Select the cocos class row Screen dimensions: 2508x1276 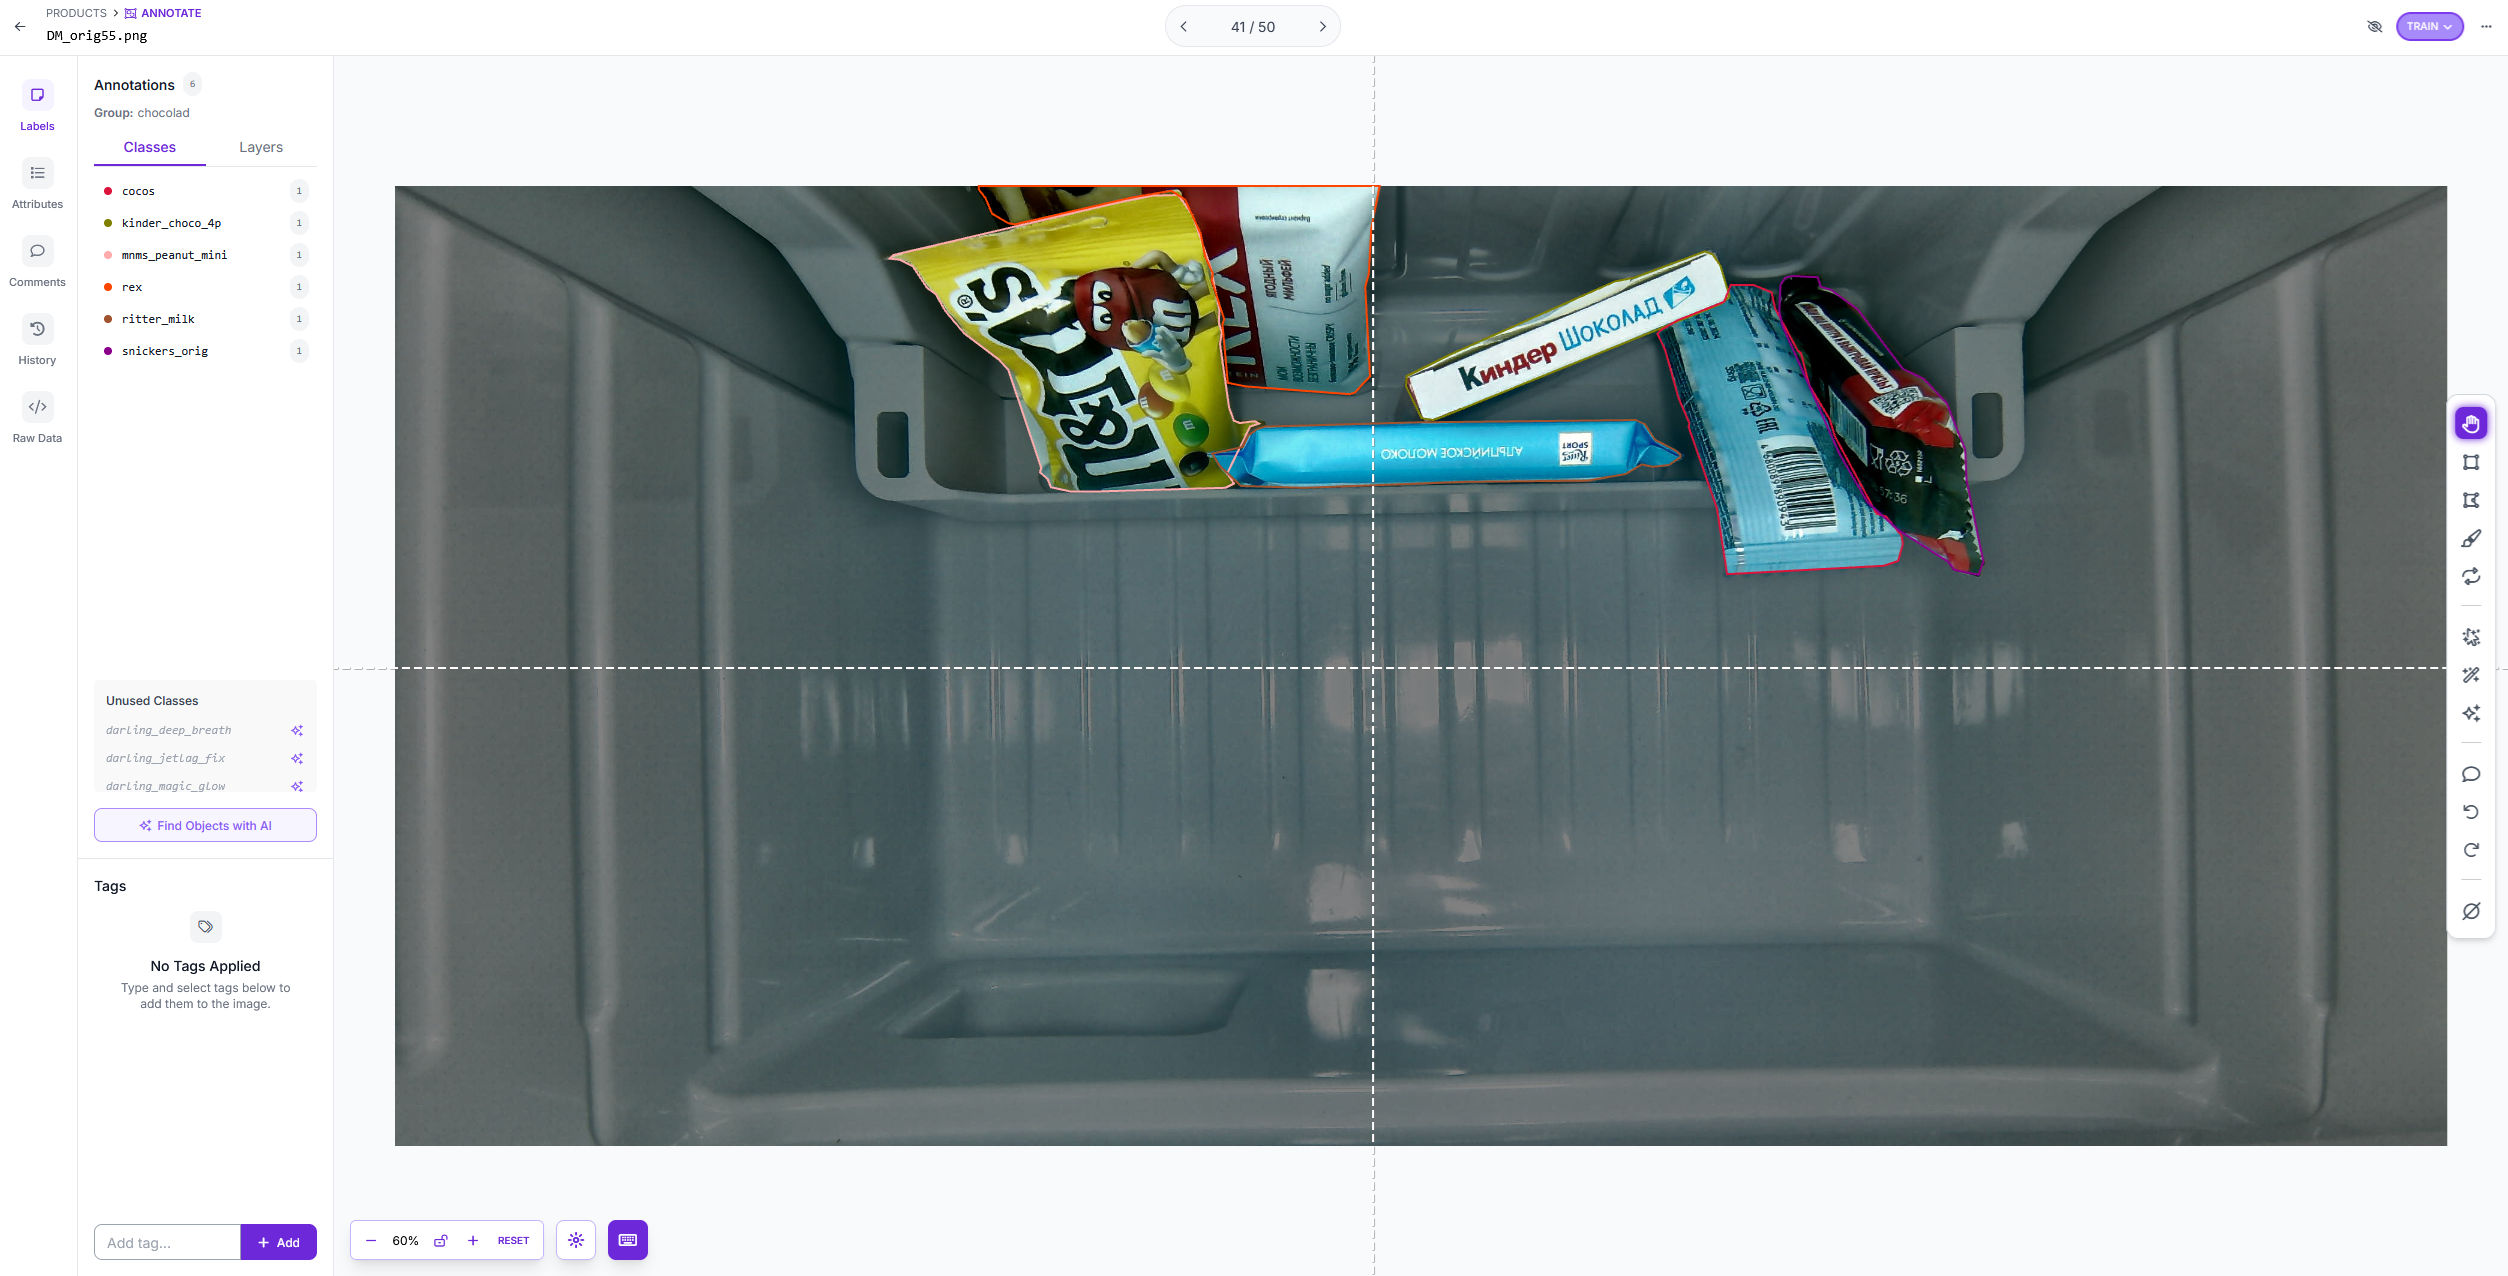coord(205,191)
